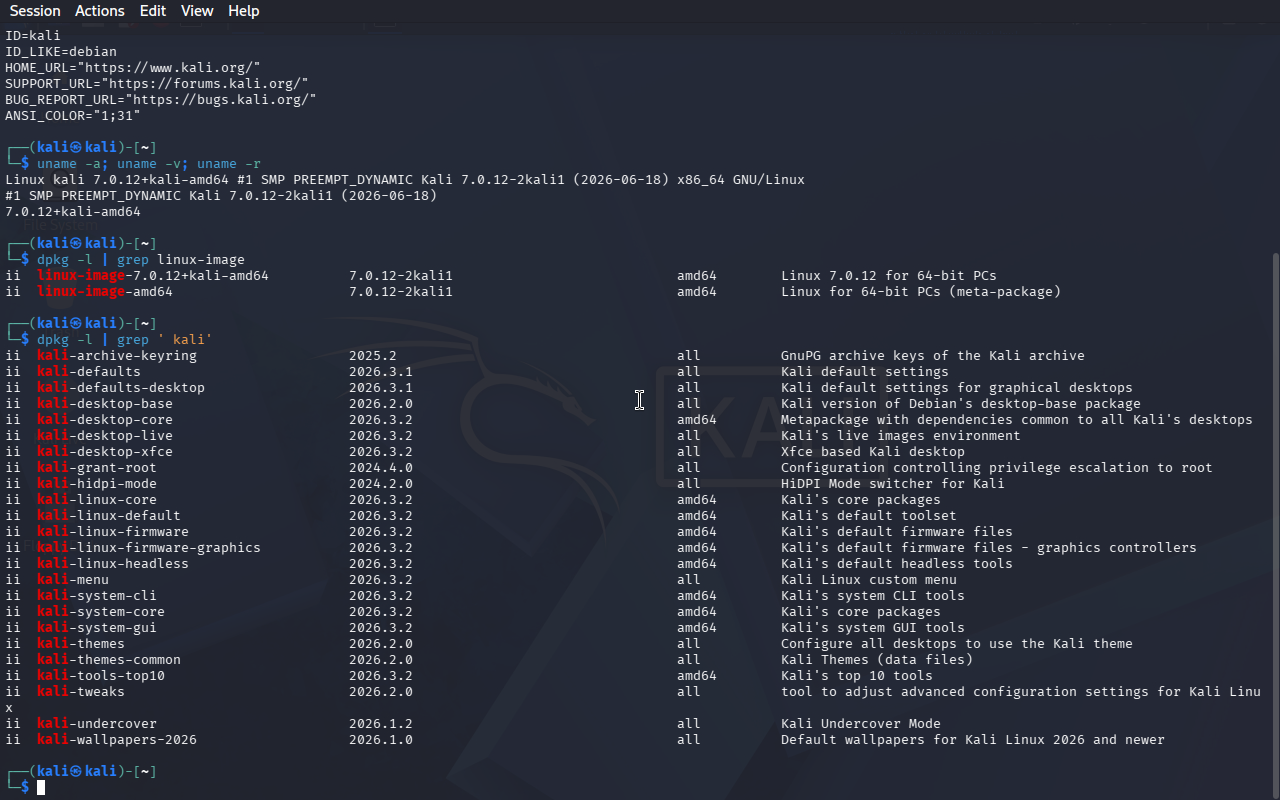Click the 'uname -a; uname -v; uname -r' command
1280x800 pixels.
(x=149, y=164)
